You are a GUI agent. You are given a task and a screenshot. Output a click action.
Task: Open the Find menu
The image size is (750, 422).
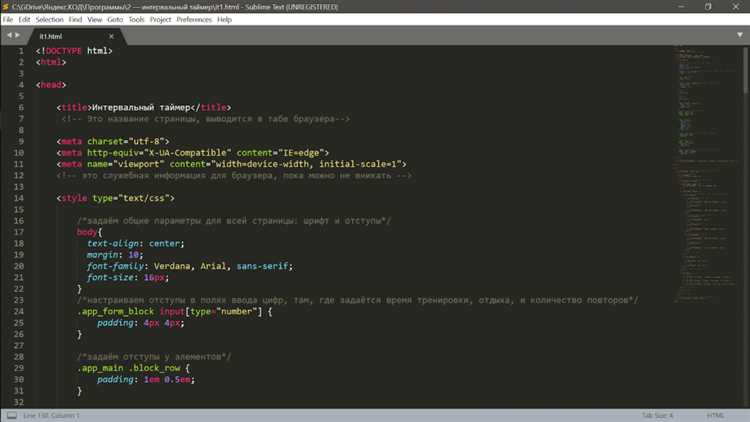pyautogui.click(x=75, y=20)
